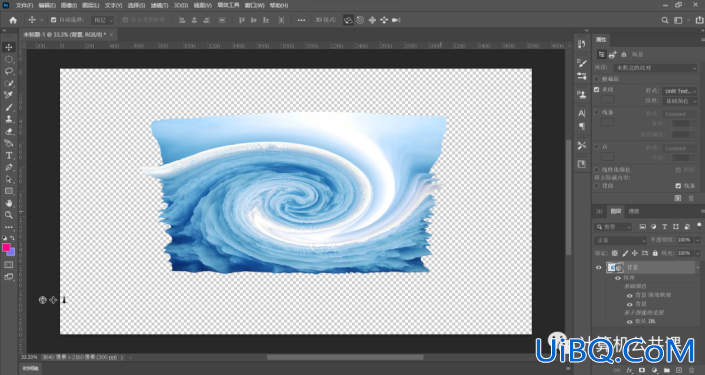Image resolution: width=705 pixels, height=375 pixels.
Task: Open the History panel icon in the dock
Action: coord(582,44)
